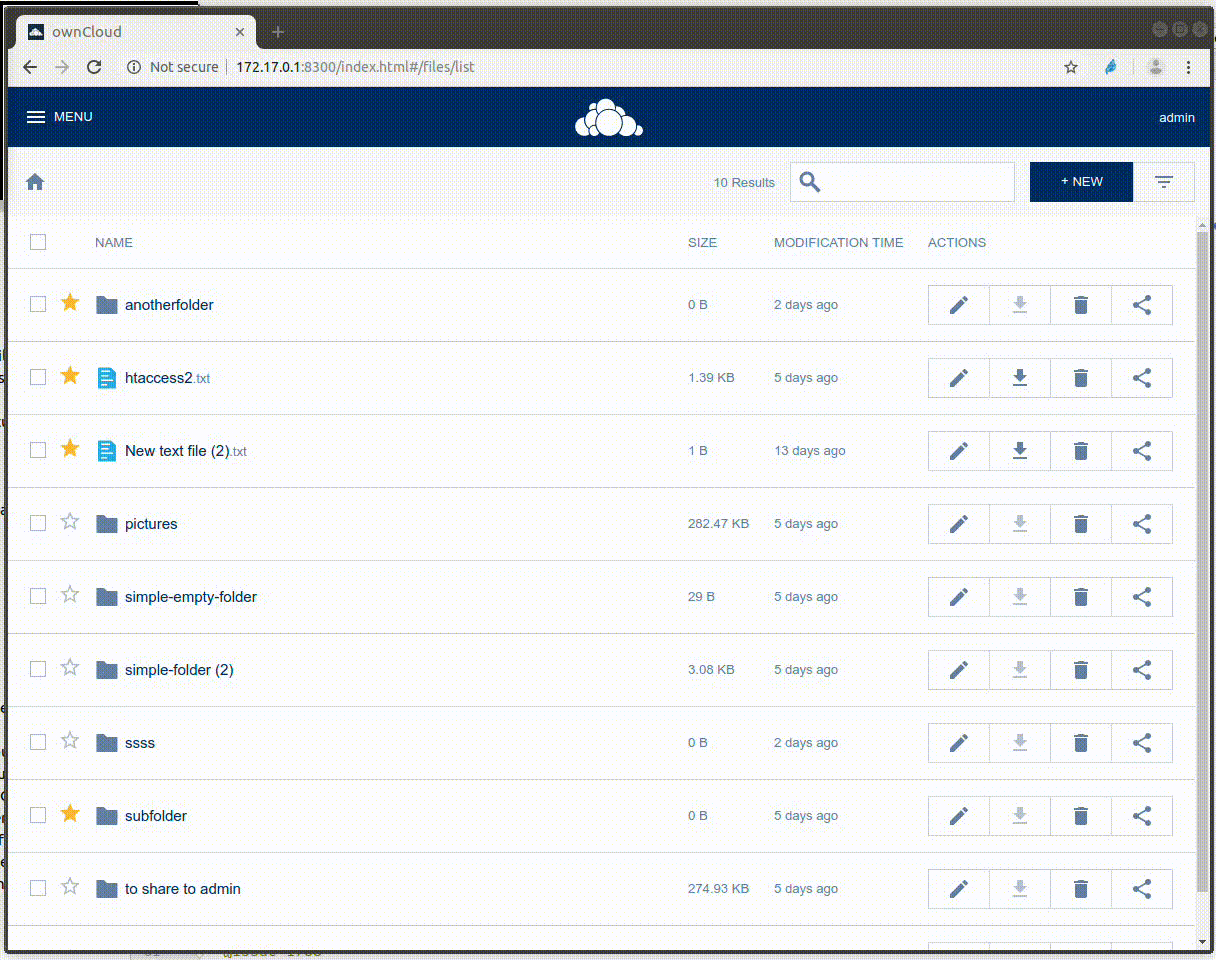Mark pictures folder as favorite
The image size is (1216, 960).
click(x=70, y=521)
